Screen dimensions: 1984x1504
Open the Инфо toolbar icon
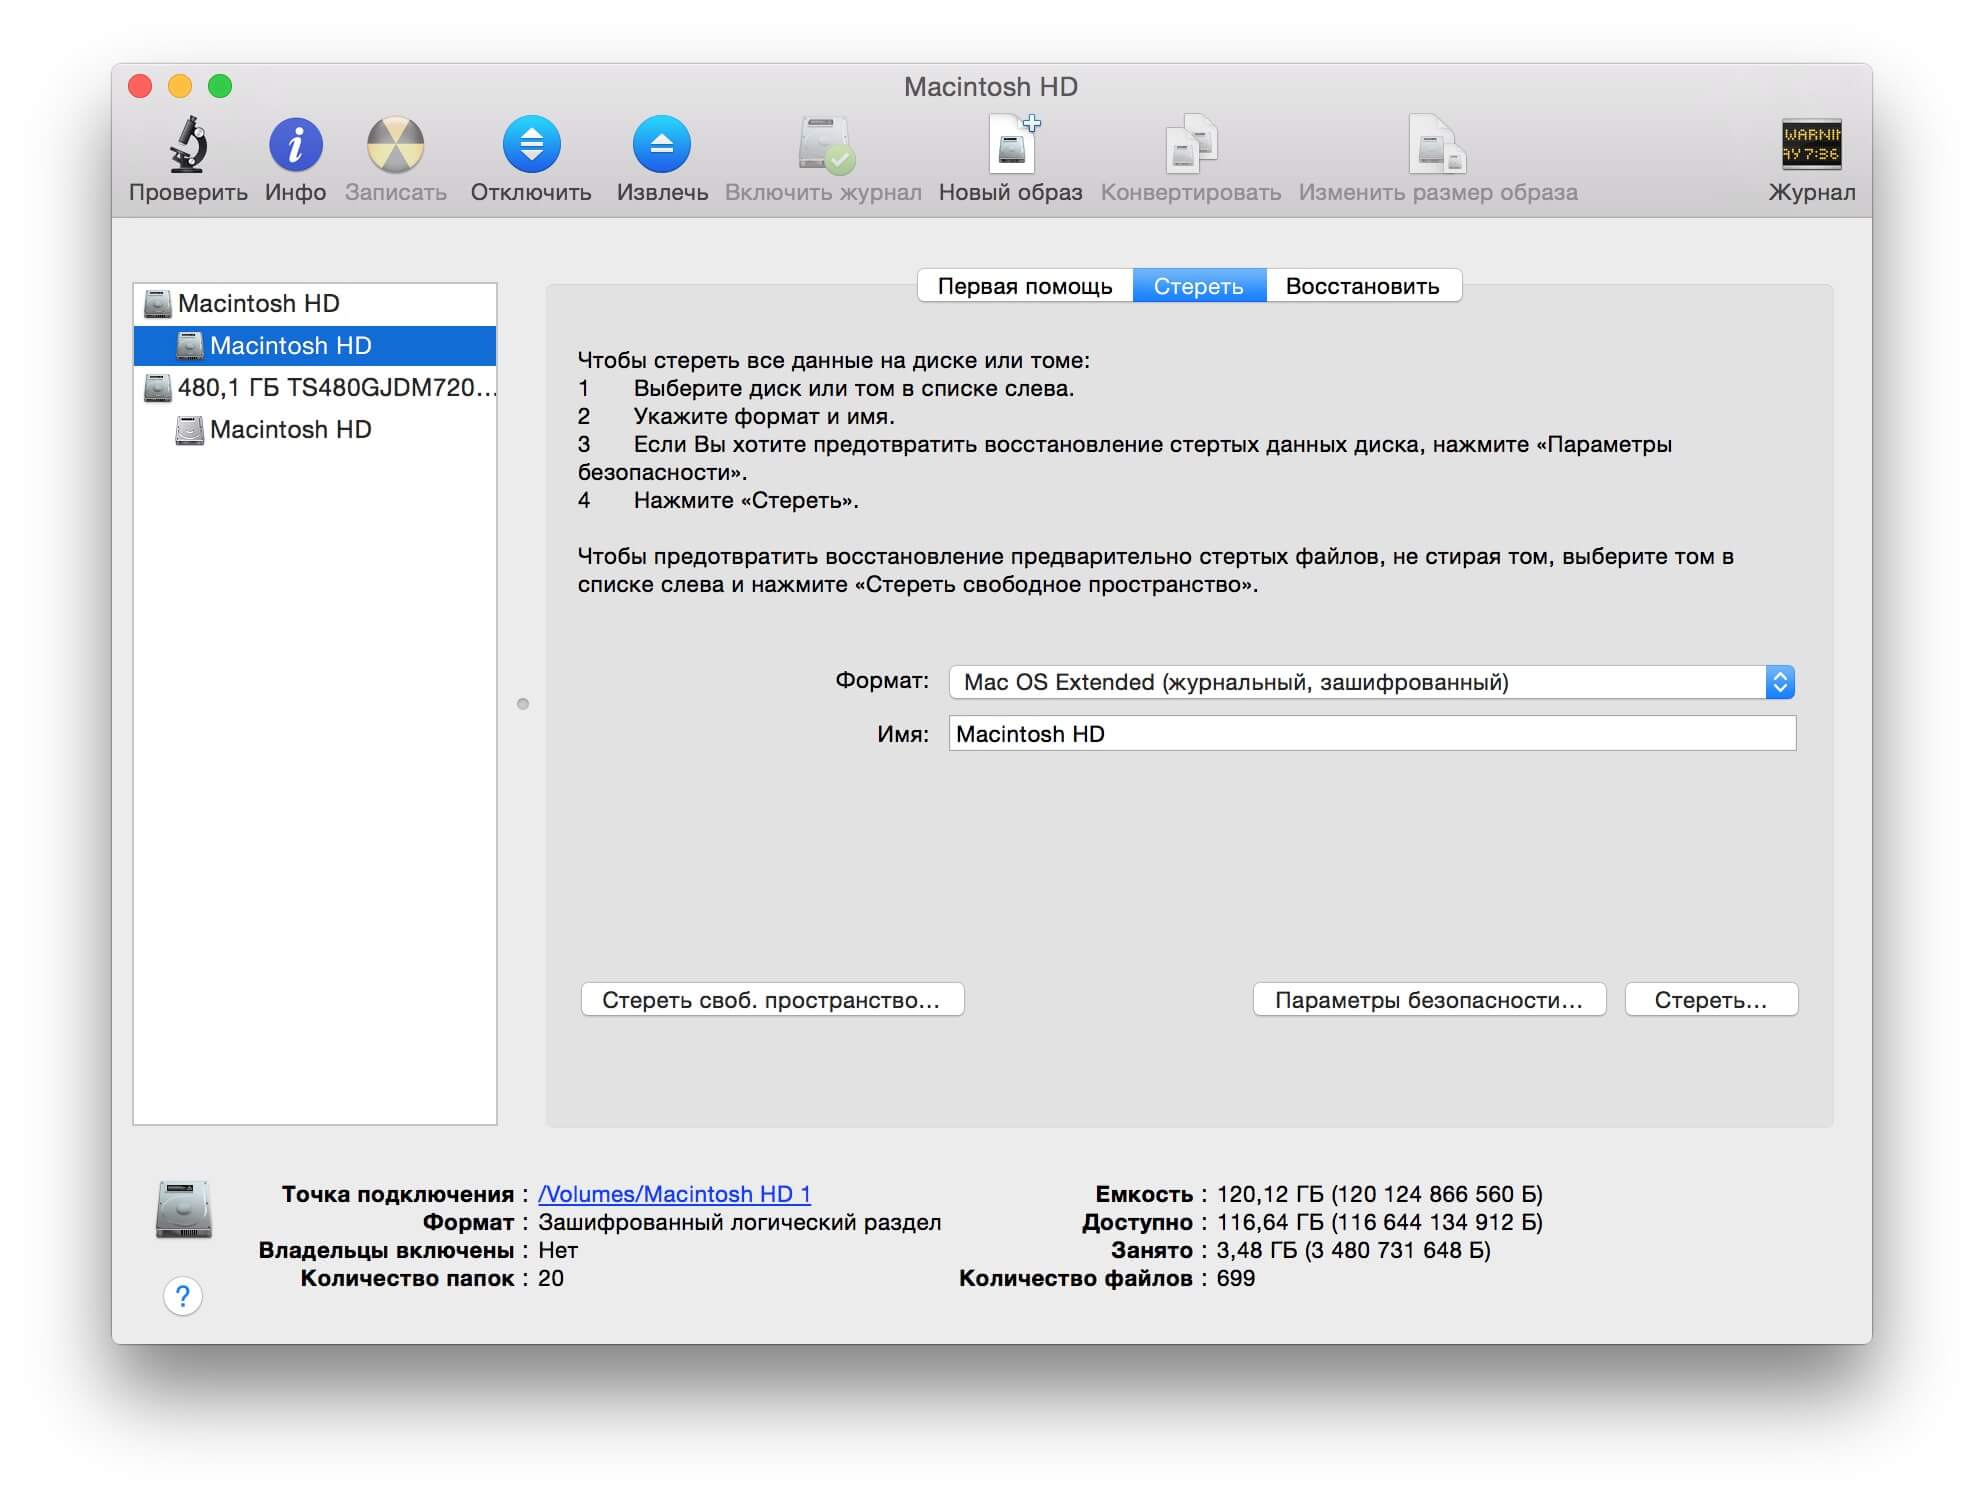[x=295, y=145]
